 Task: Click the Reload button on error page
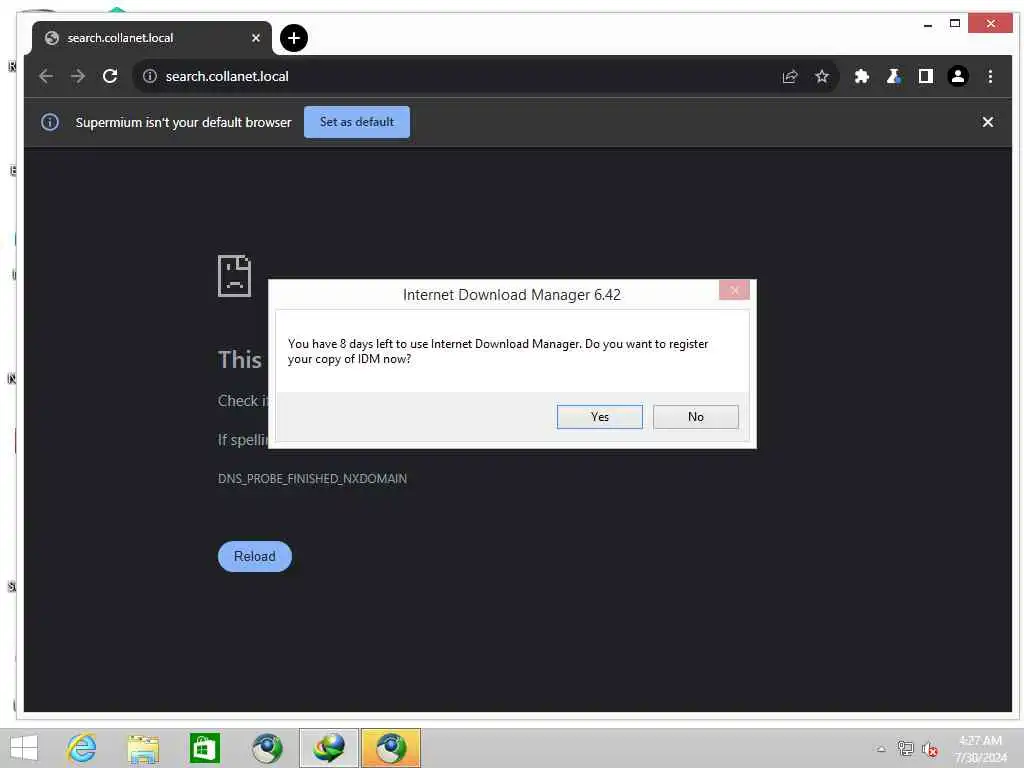(x=255, y=556)
